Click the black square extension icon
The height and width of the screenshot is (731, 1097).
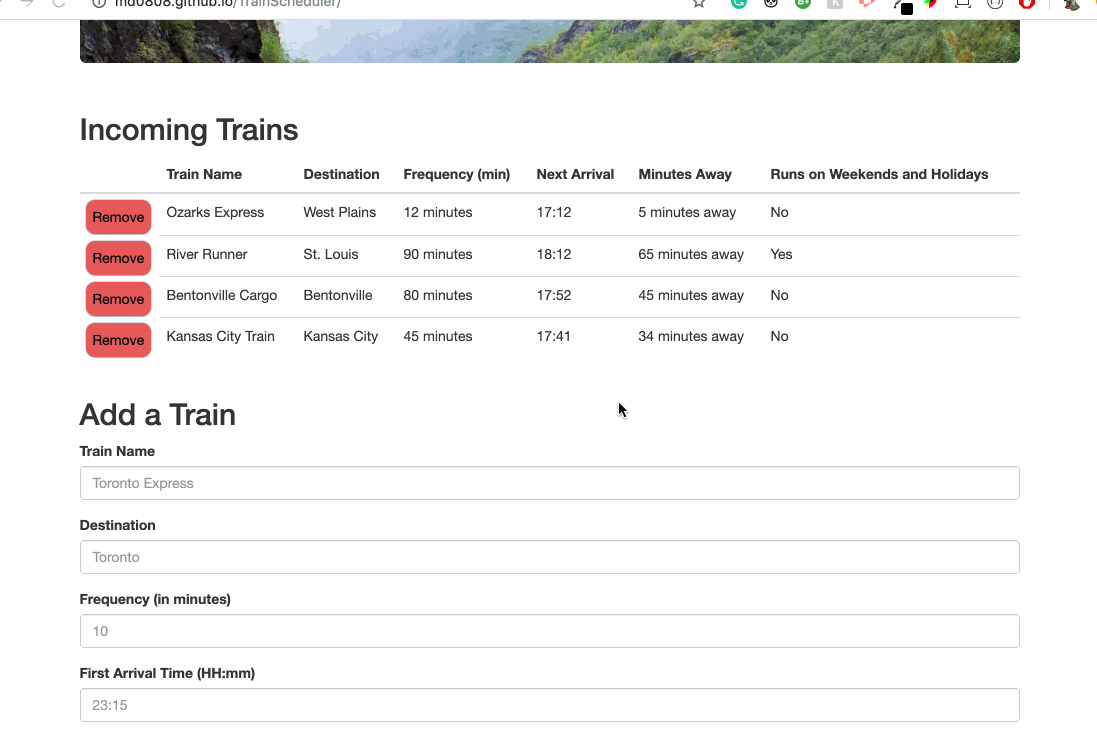906,6
